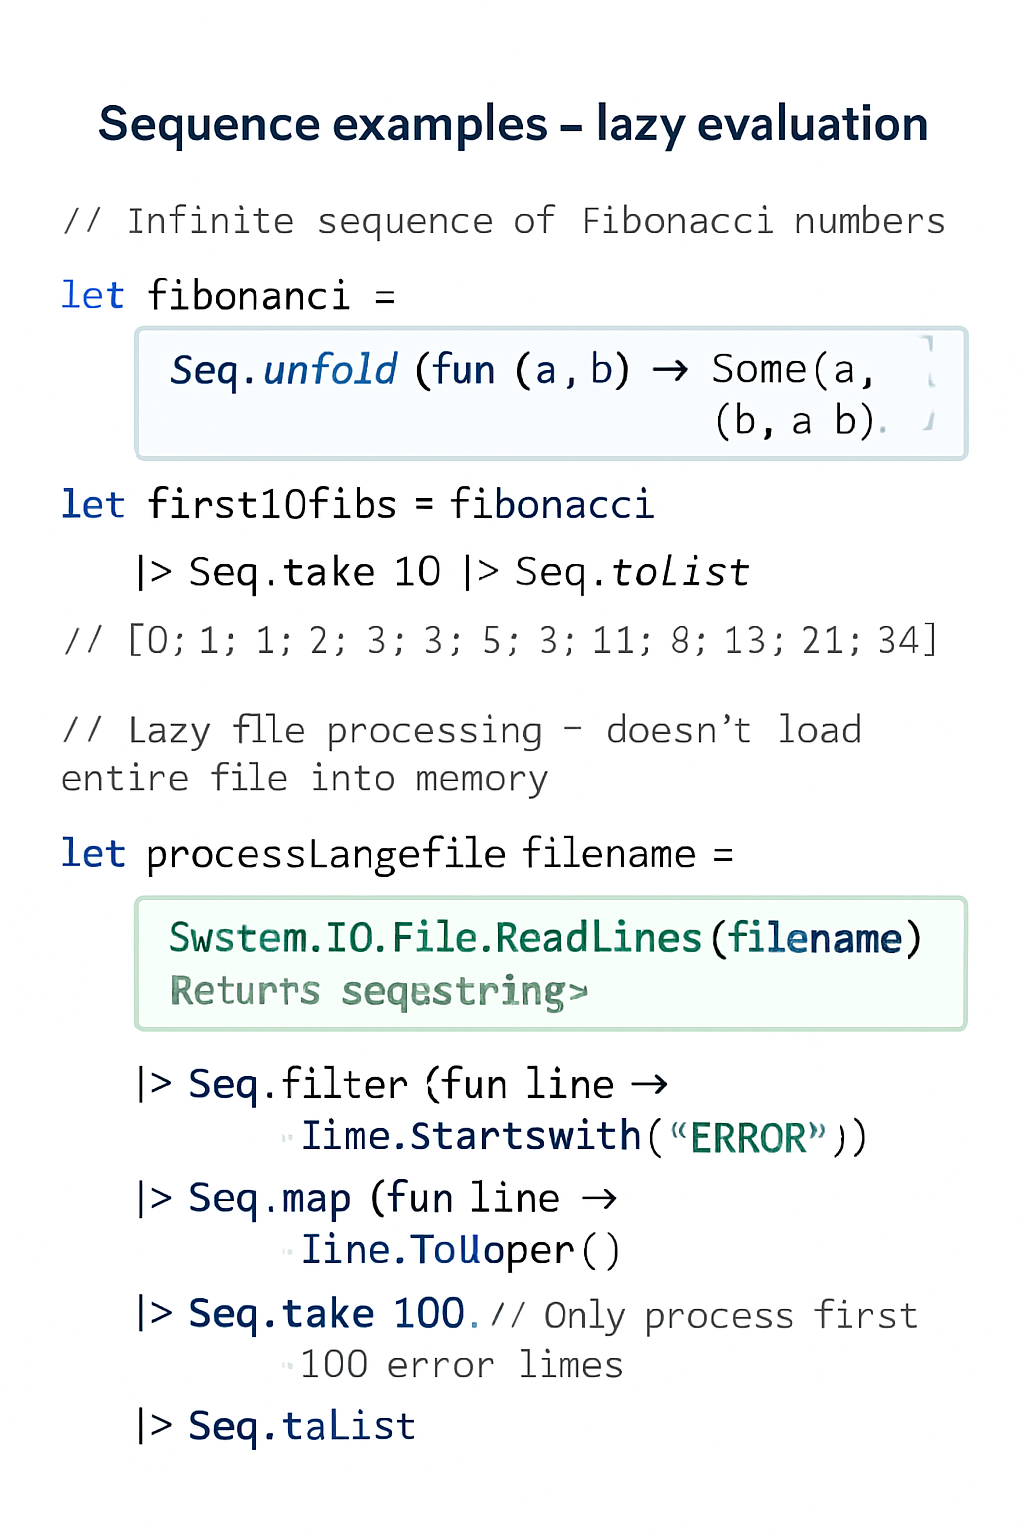
Task: Click the italic Seq.tolist call
Action: coord(632,572)
